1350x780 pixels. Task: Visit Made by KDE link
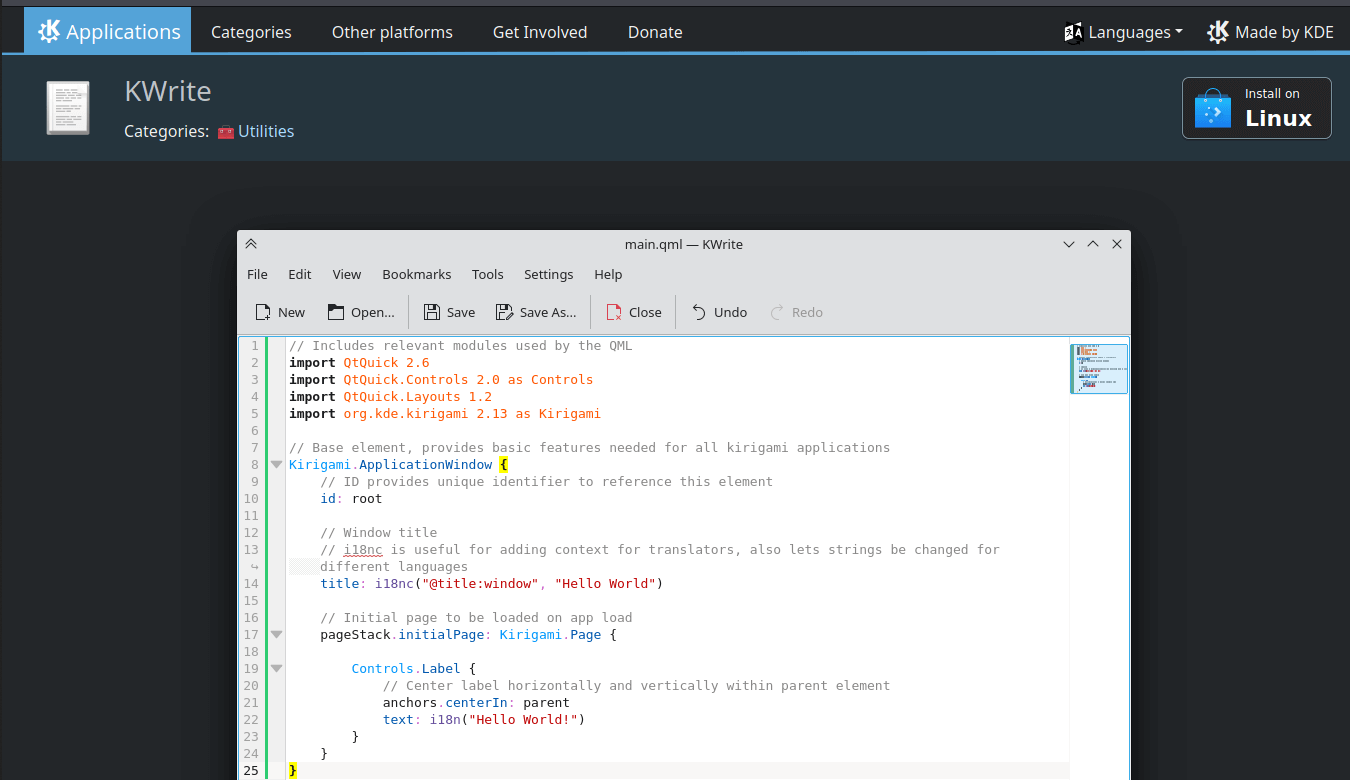coord(1270,32)
